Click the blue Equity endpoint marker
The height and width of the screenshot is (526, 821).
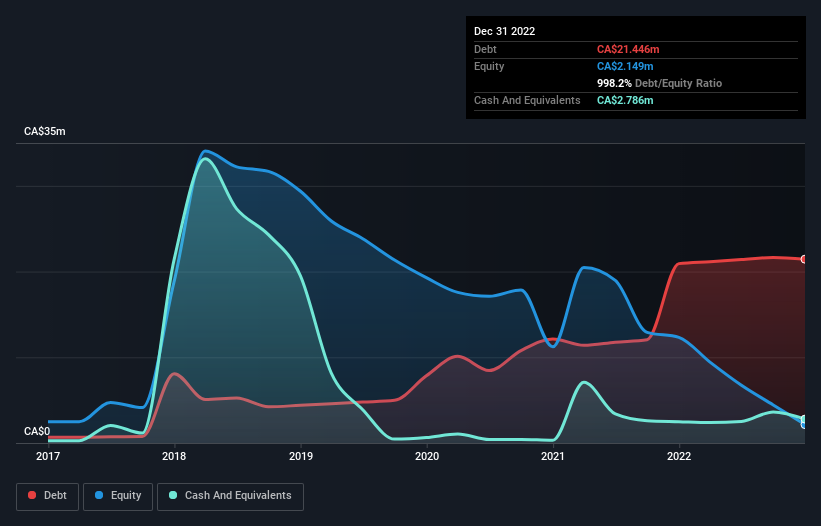coord(804,424)
